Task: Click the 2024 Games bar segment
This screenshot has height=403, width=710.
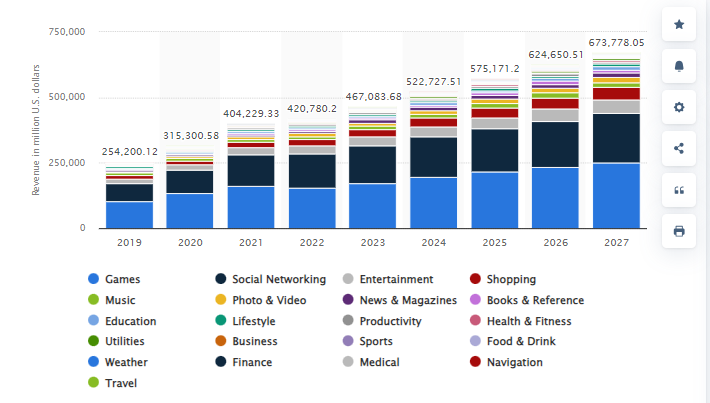Action: tap(433, 203)
